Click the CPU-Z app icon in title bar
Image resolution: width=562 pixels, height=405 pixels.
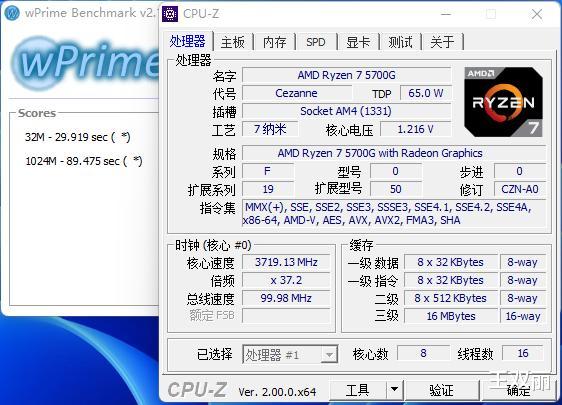point(170,14)
